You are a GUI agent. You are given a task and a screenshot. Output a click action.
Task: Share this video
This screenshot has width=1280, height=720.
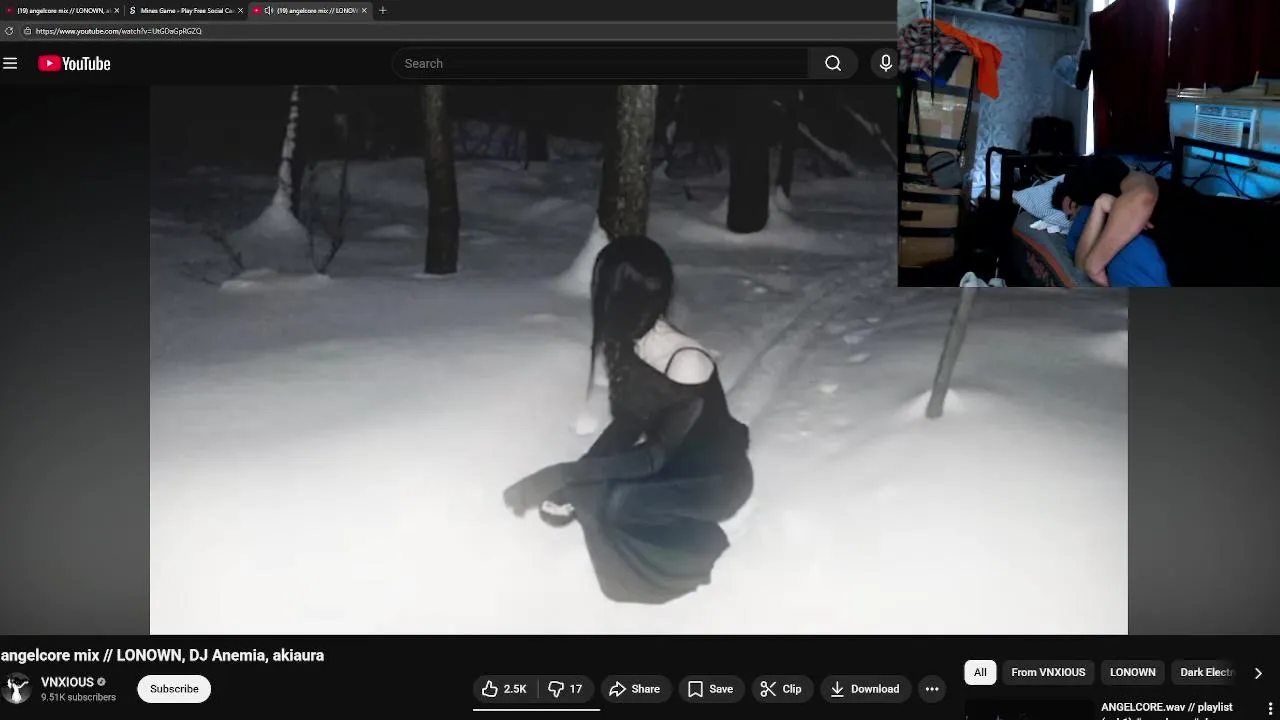[635, 689]
